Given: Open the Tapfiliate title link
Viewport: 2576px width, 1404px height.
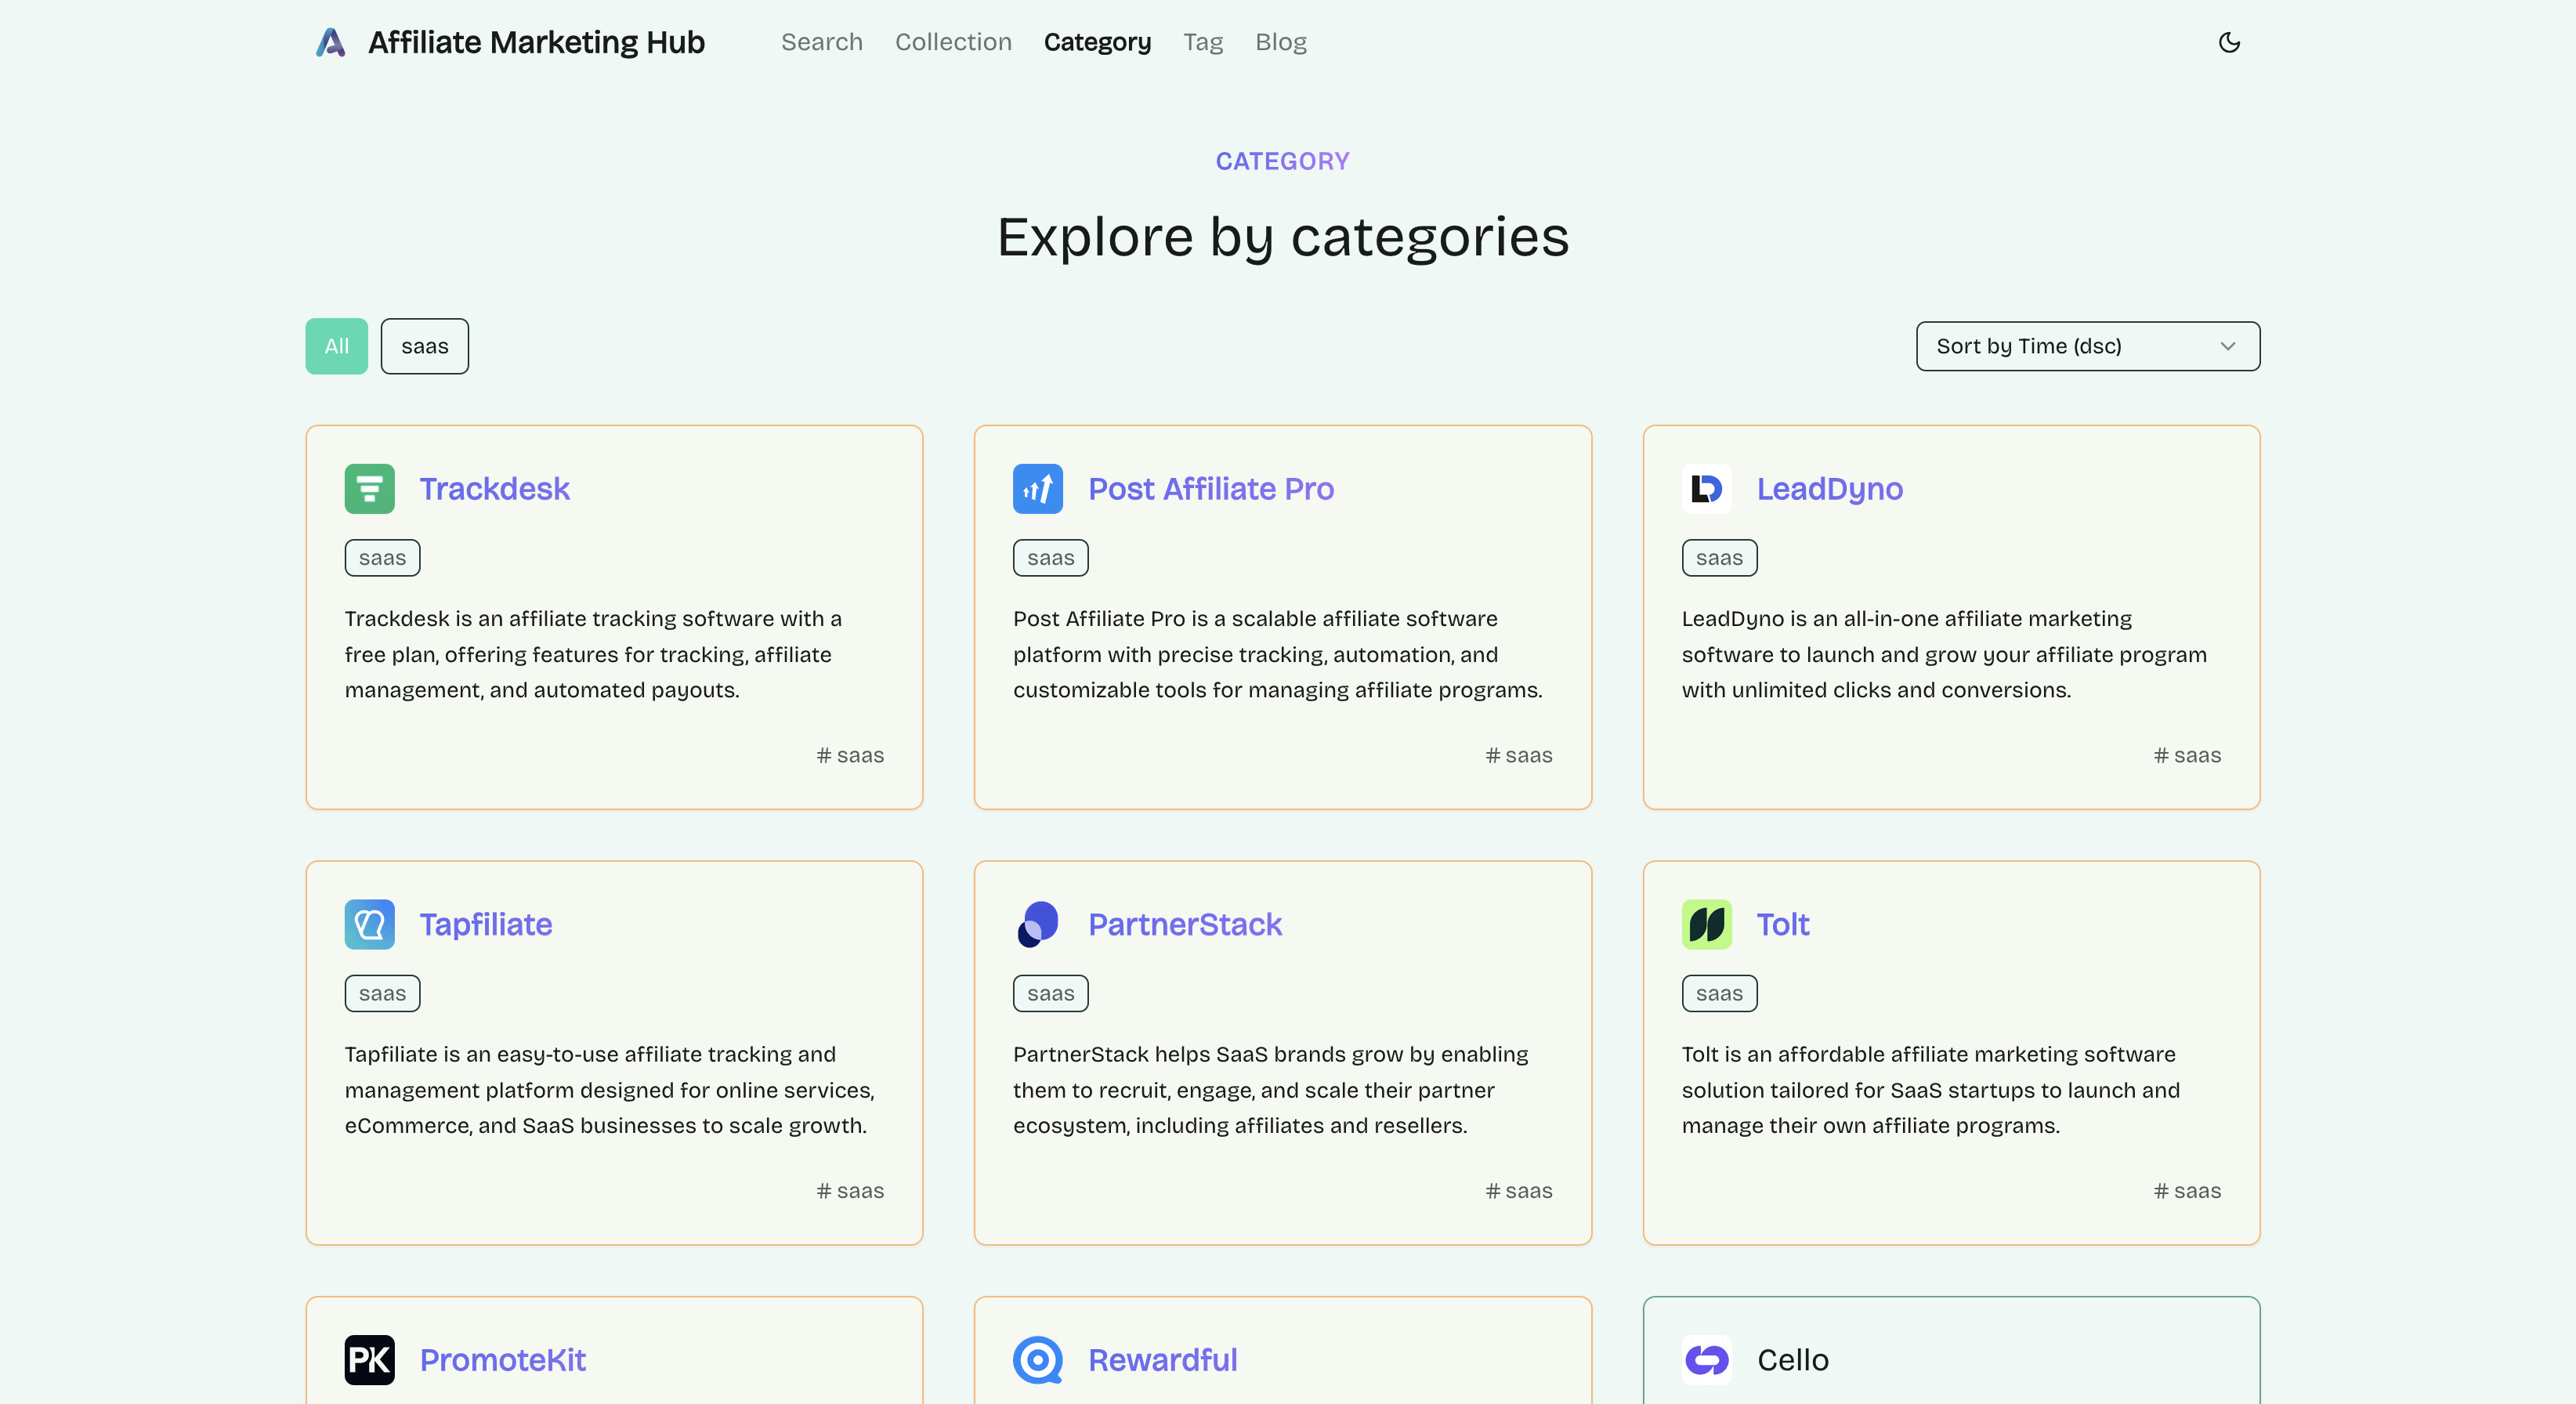Looking at the screenshot, I should (x=486, y=924).
